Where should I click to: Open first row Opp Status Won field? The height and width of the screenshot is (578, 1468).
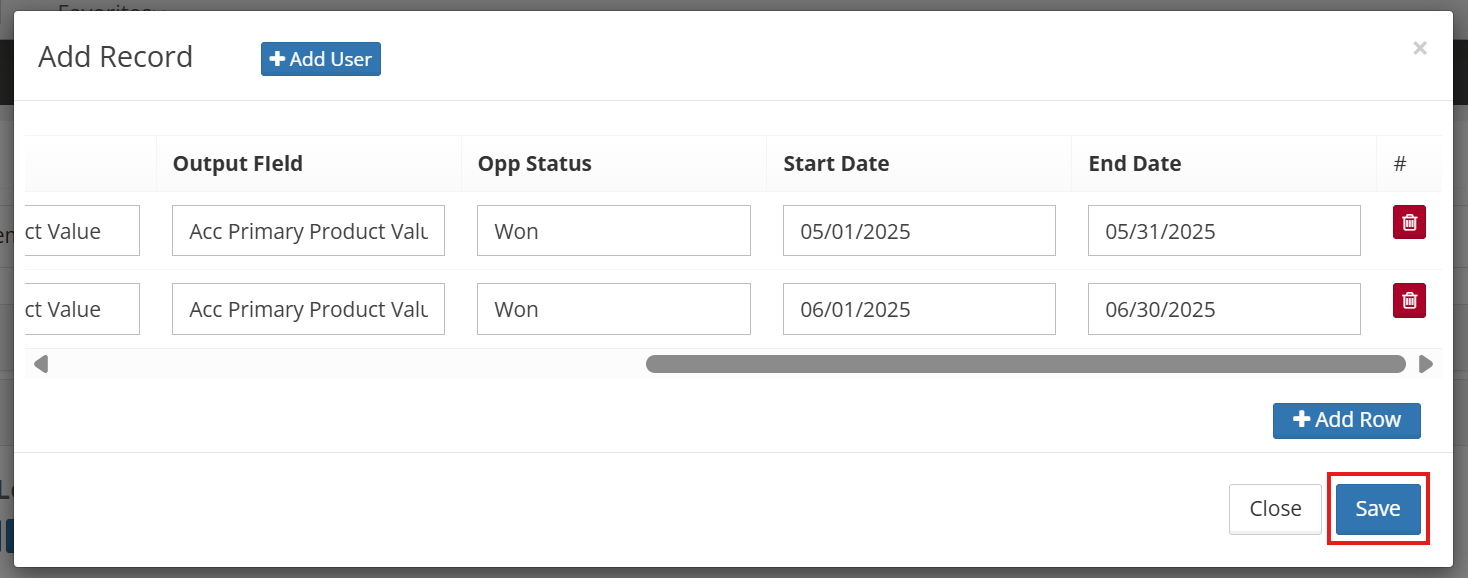coord(613,231)
